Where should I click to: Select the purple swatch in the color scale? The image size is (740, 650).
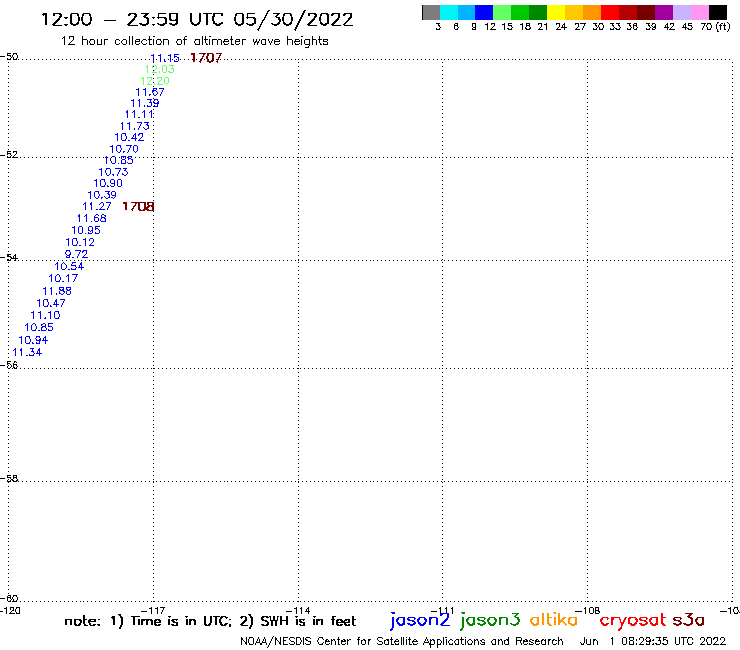[x=664, y=12]
